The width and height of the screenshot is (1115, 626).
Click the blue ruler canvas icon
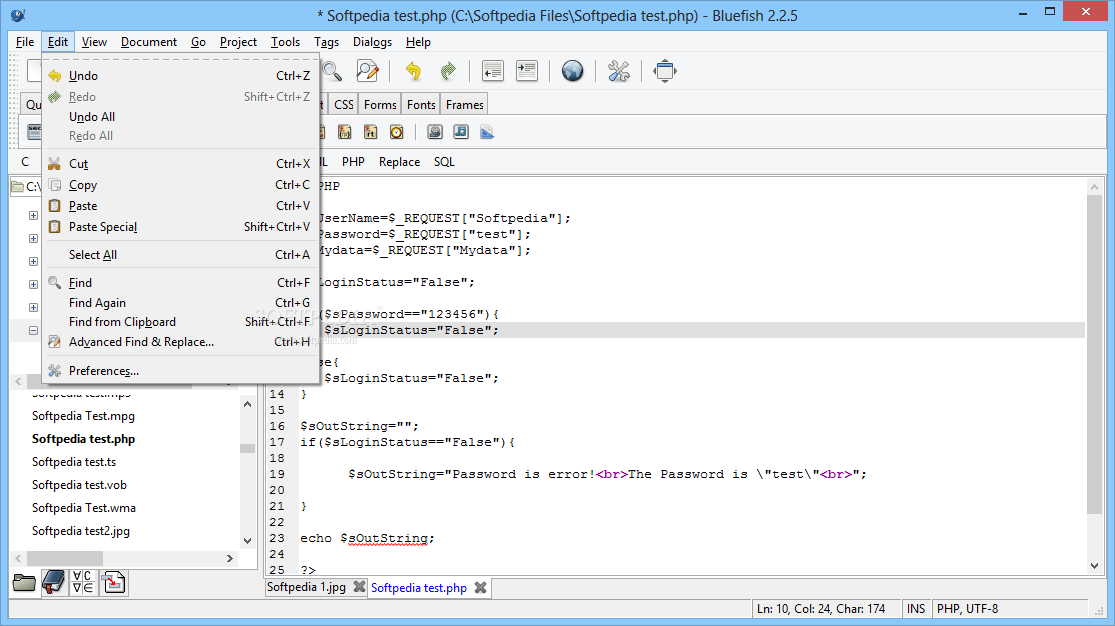click(487, 132)
